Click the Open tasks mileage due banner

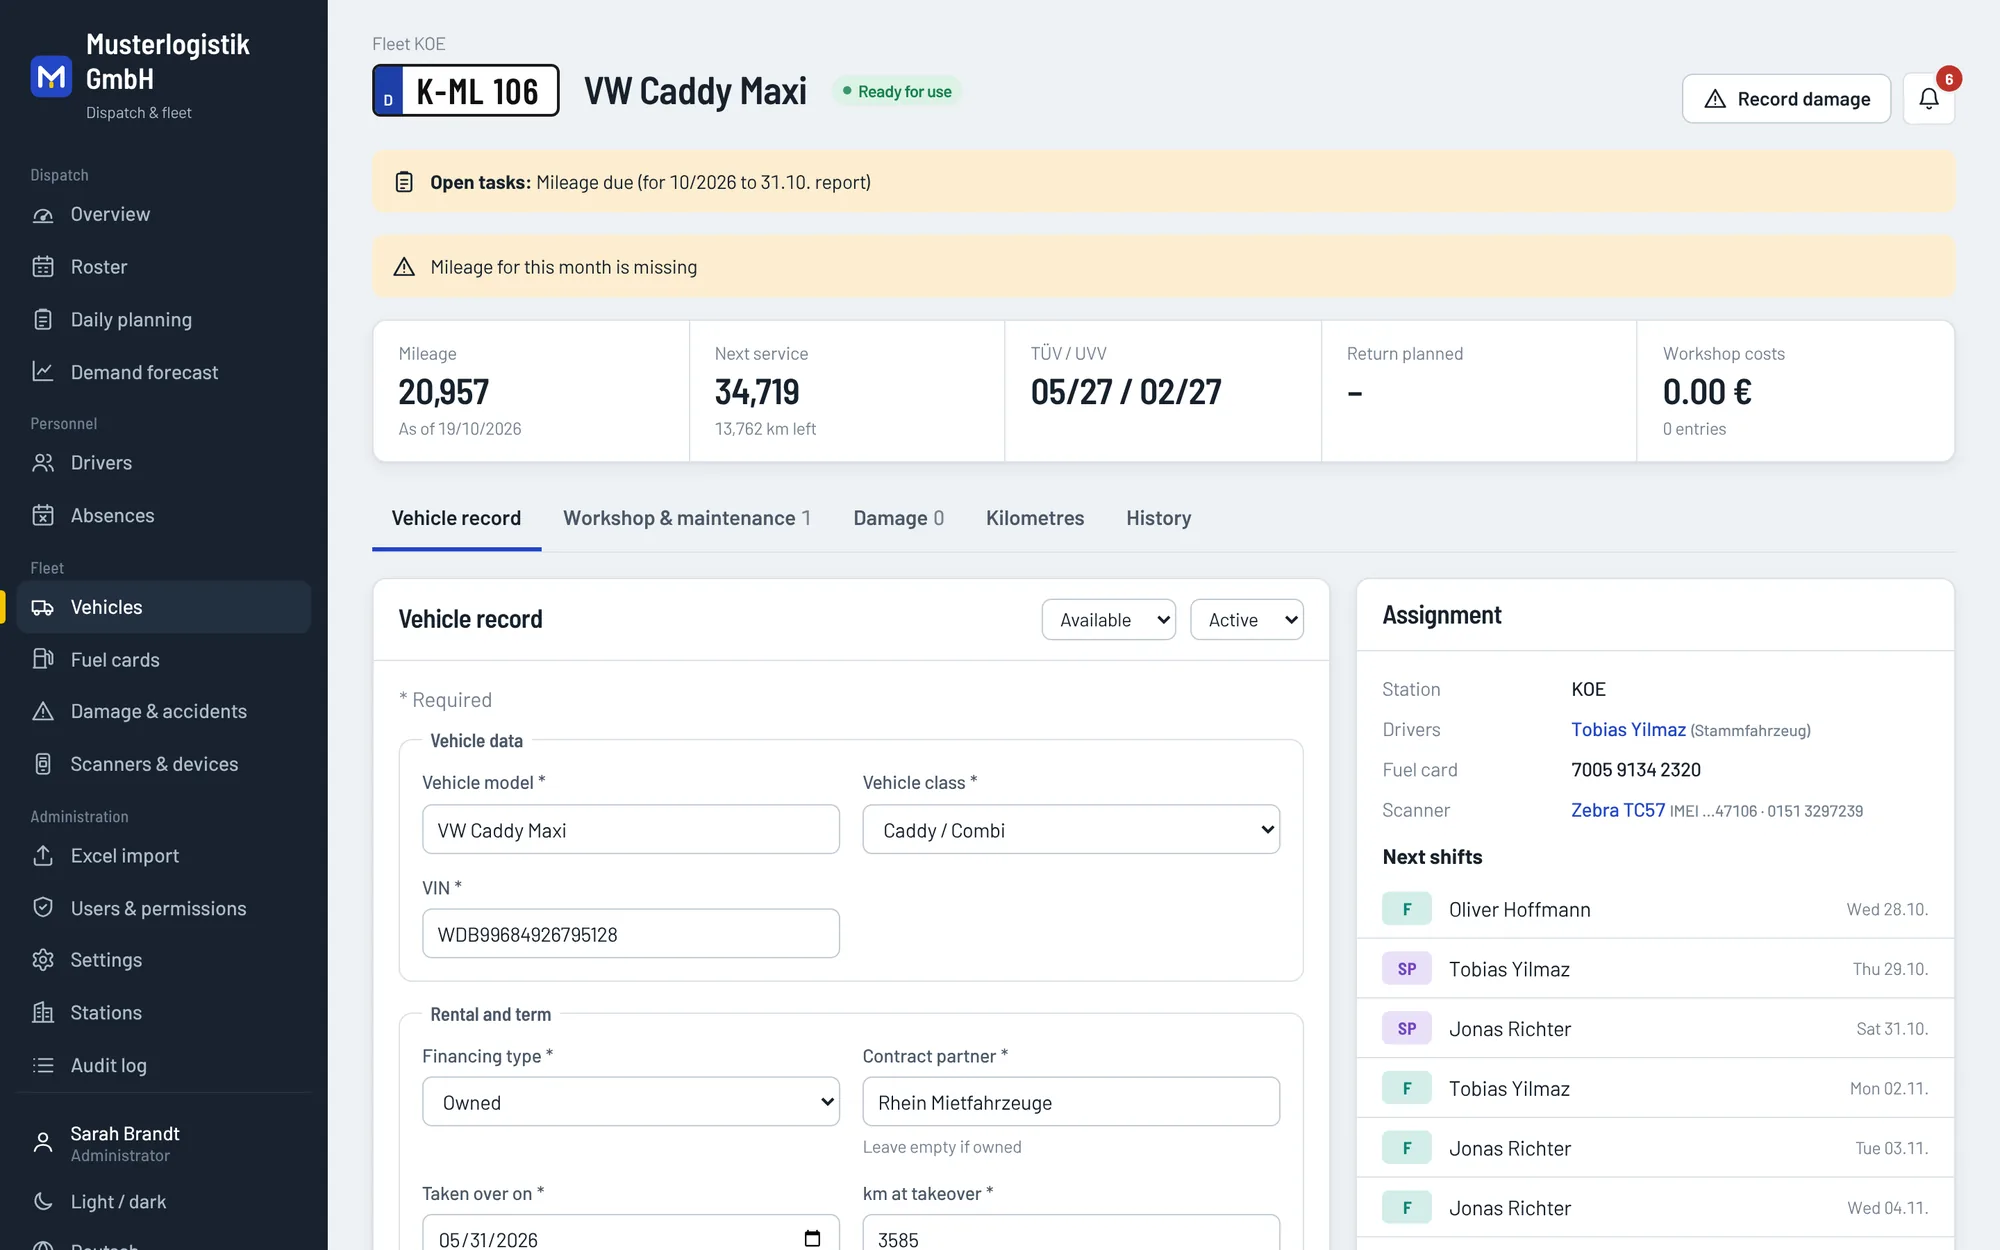coord(1163,182)
